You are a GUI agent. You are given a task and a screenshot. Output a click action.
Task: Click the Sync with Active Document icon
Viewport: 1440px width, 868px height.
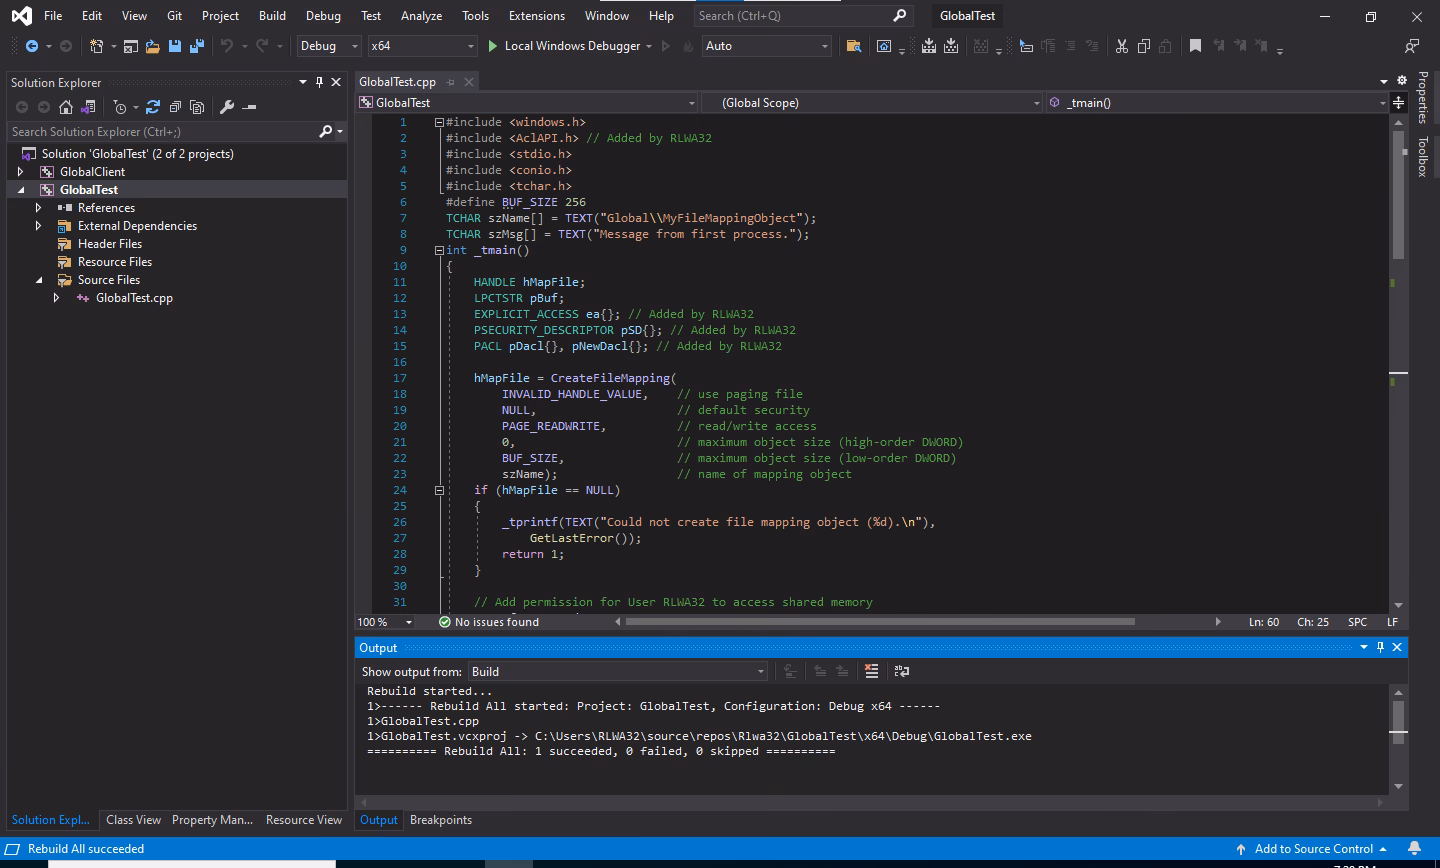pos(152,107)
